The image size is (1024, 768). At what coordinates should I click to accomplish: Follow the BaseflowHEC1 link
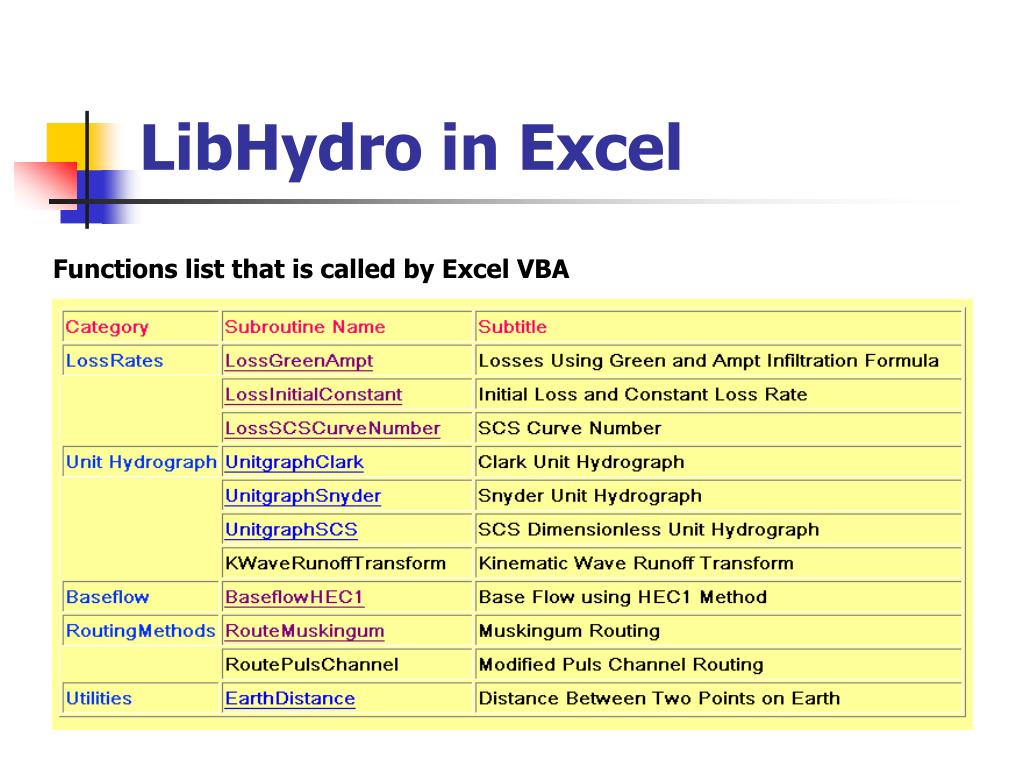294,598
